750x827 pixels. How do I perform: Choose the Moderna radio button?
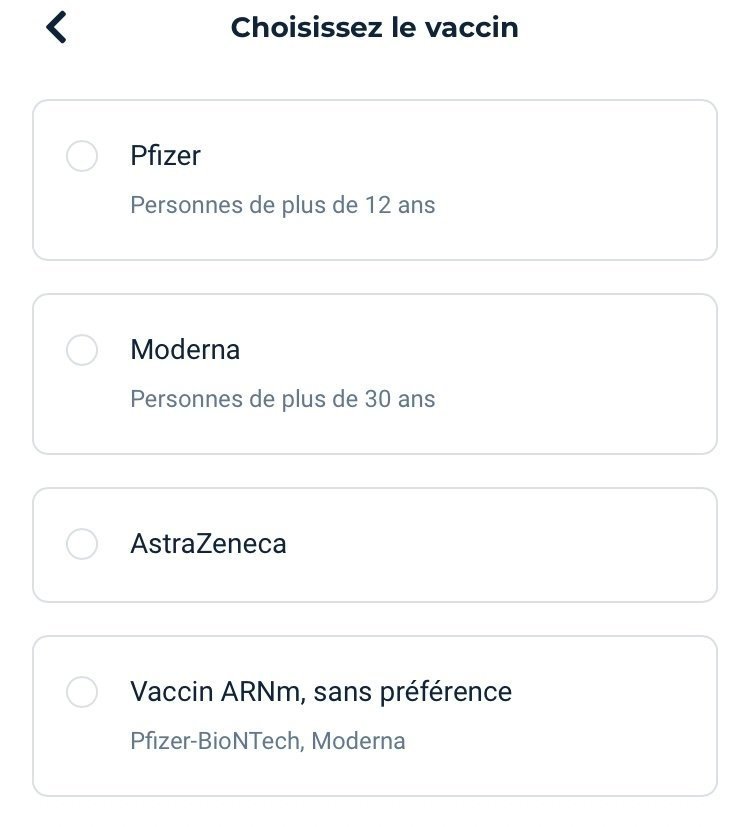coord(81,350)
